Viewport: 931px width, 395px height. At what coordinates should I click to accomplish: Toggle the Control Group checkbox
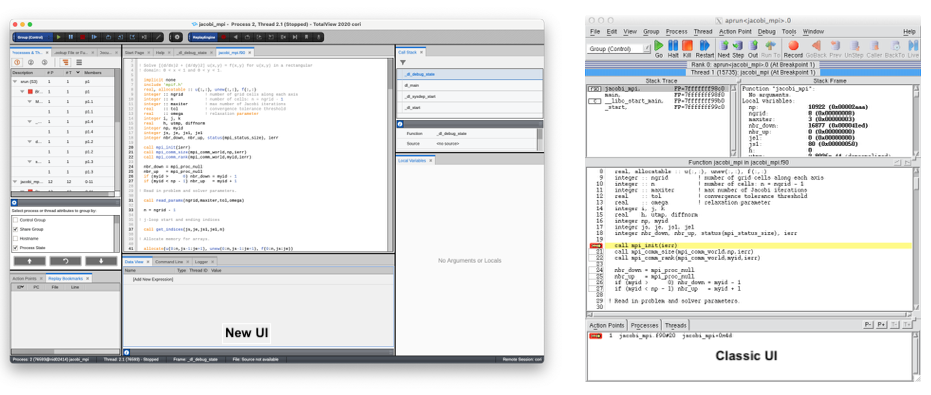tap(16, 220)
